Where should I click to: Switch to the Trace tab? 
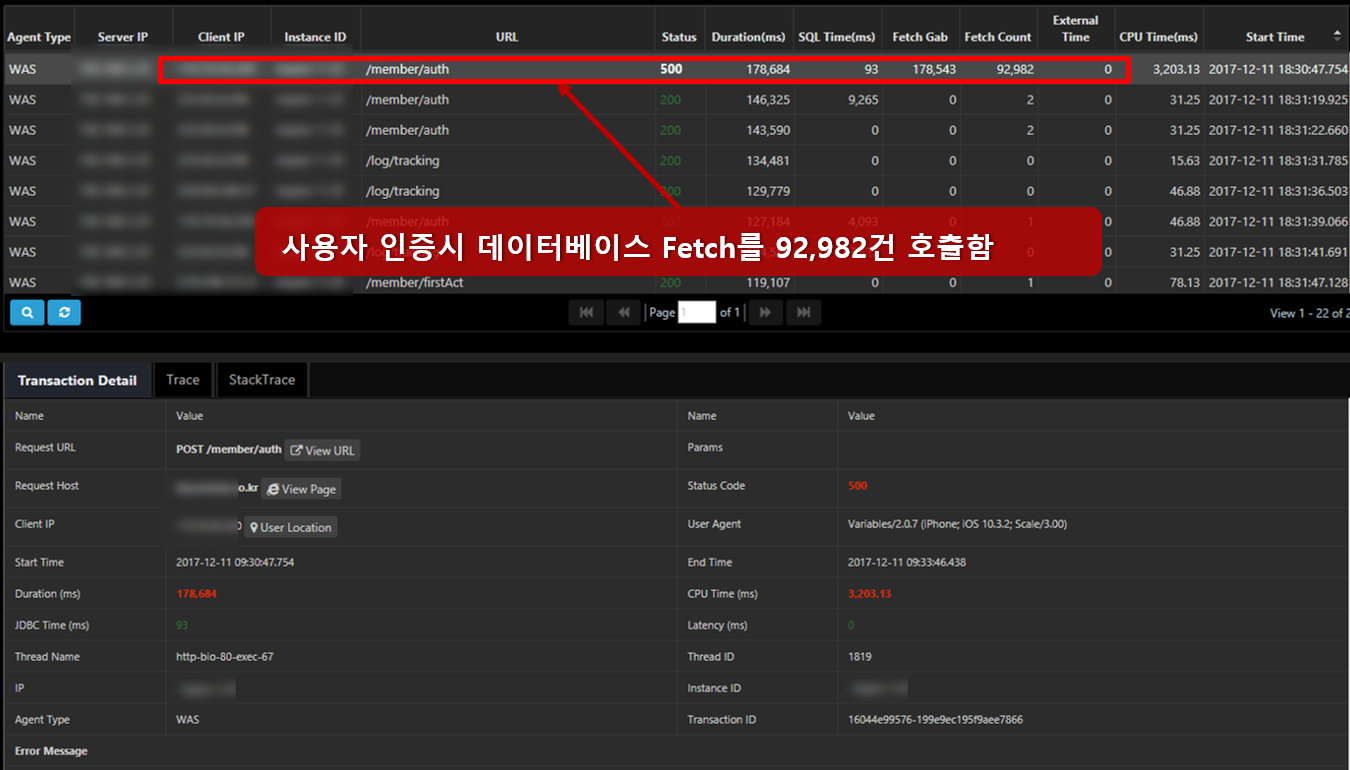coord(183,380)
